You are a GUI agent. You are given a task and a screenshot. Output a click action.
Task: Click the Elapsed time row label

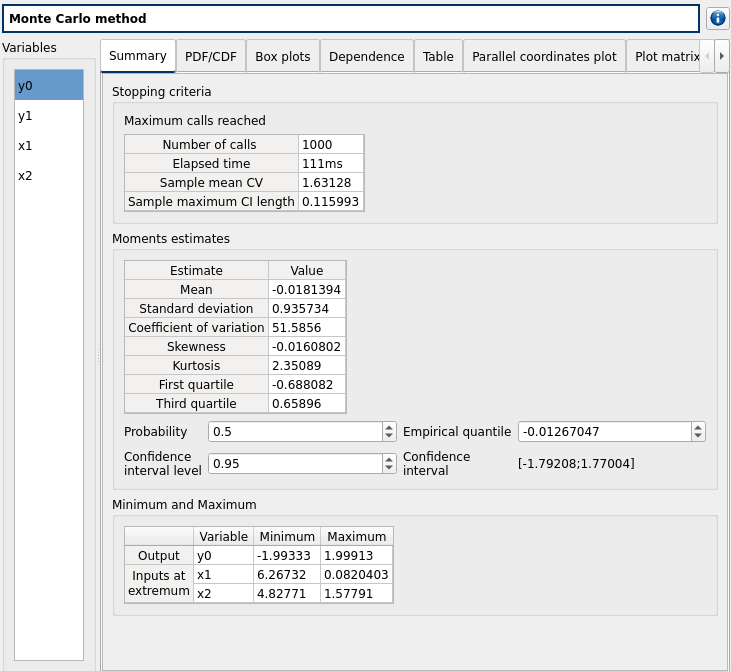(211, 164)
